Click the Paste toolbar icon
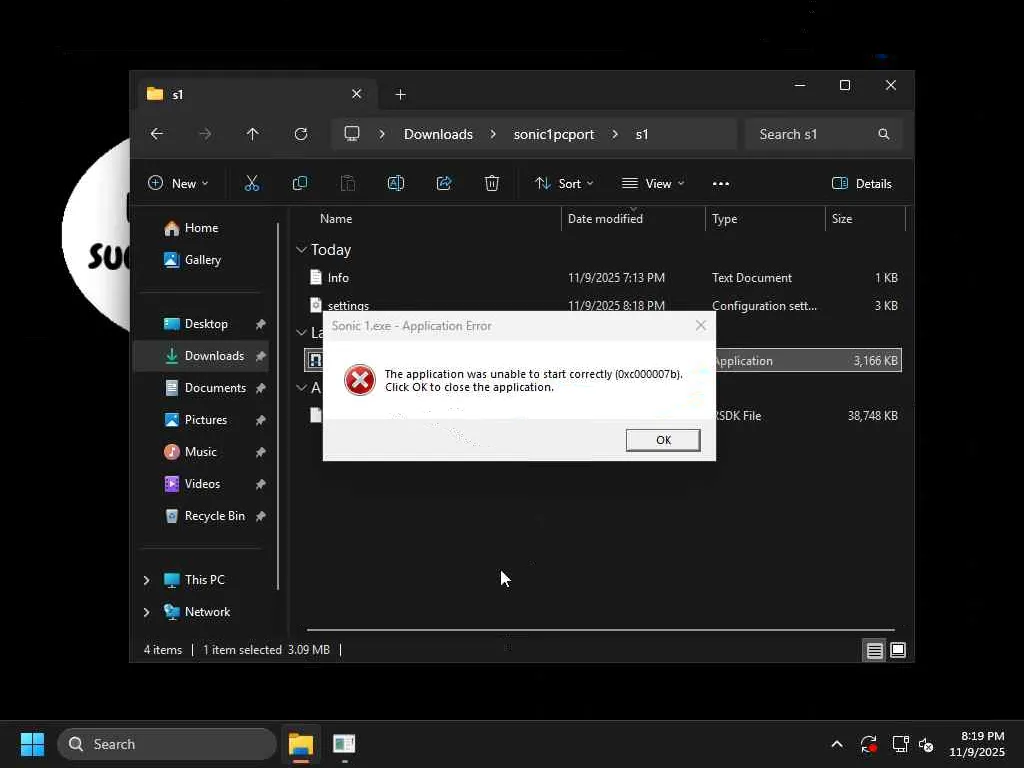 348,184
